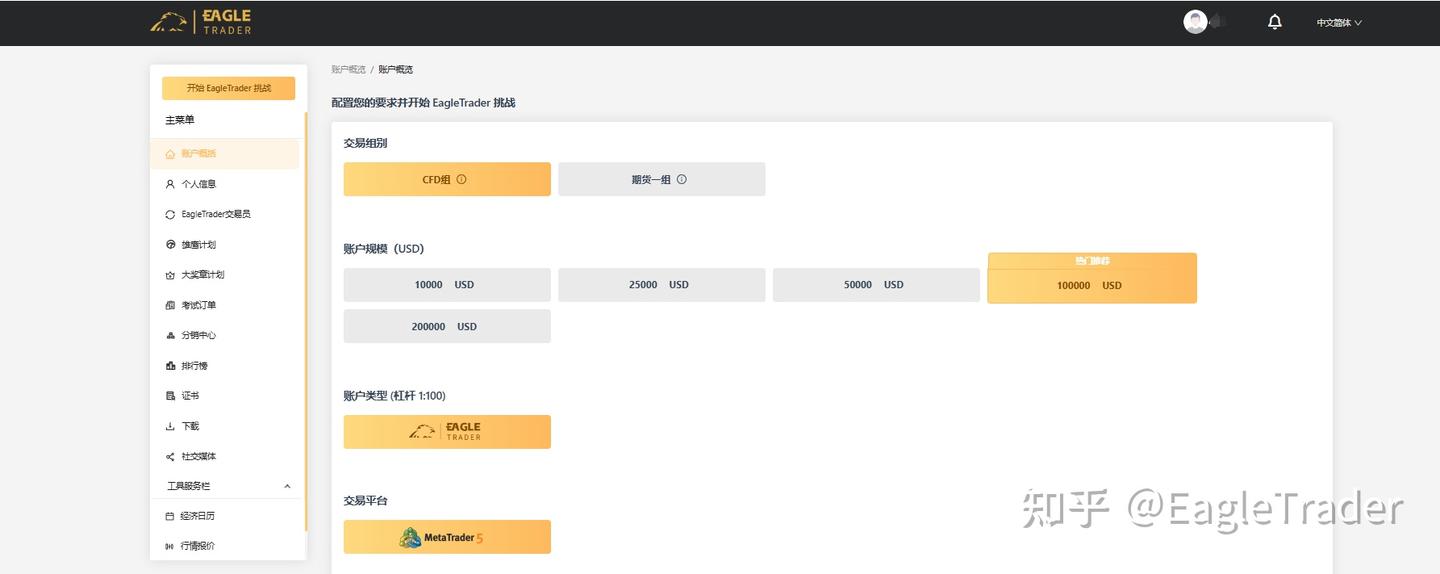
Task: Select the 期货一组 trading group
Action: click(x=661, y=180)
